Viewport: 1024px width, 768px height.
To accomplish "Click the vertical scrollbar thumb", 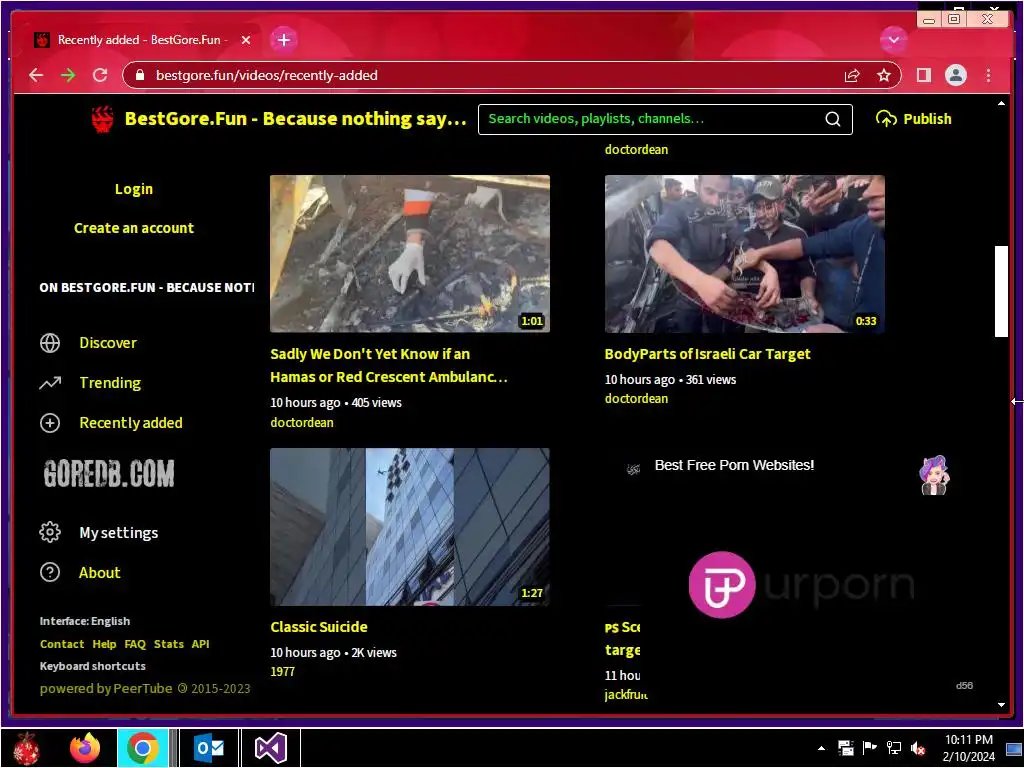I will tap(1001, 291).
